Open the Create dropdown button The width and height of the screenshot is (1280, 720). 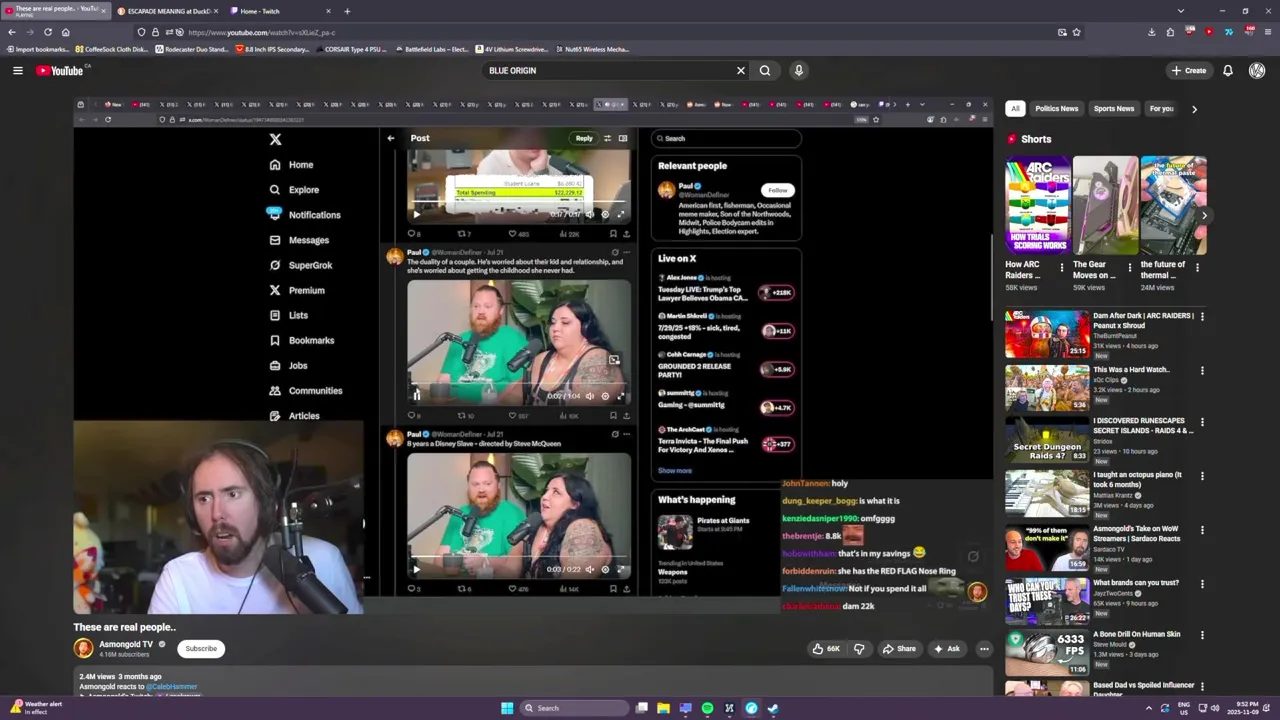pyautogui.click(x=1188, y=70)
